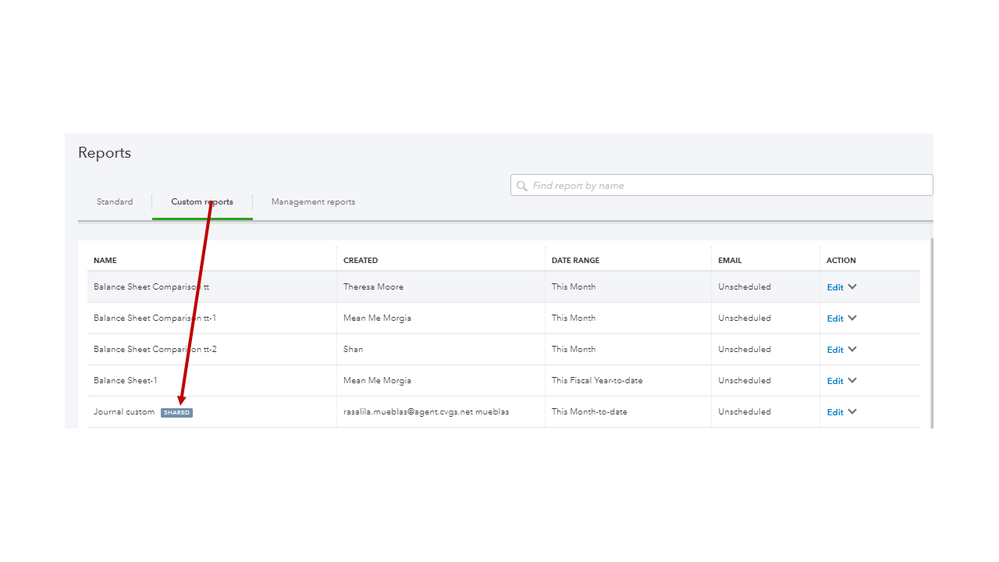Edit the Balance Sheet Comparison tt report

pyautogui.click(x=835, y=287)
